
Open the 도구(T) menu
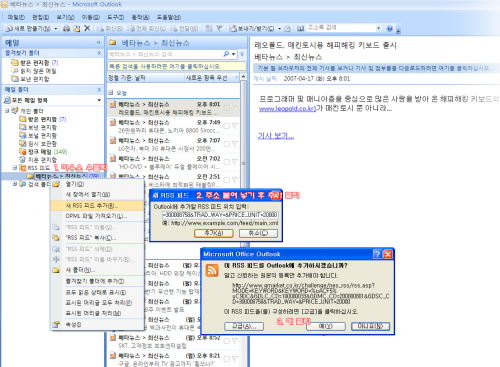coord(115,17)
